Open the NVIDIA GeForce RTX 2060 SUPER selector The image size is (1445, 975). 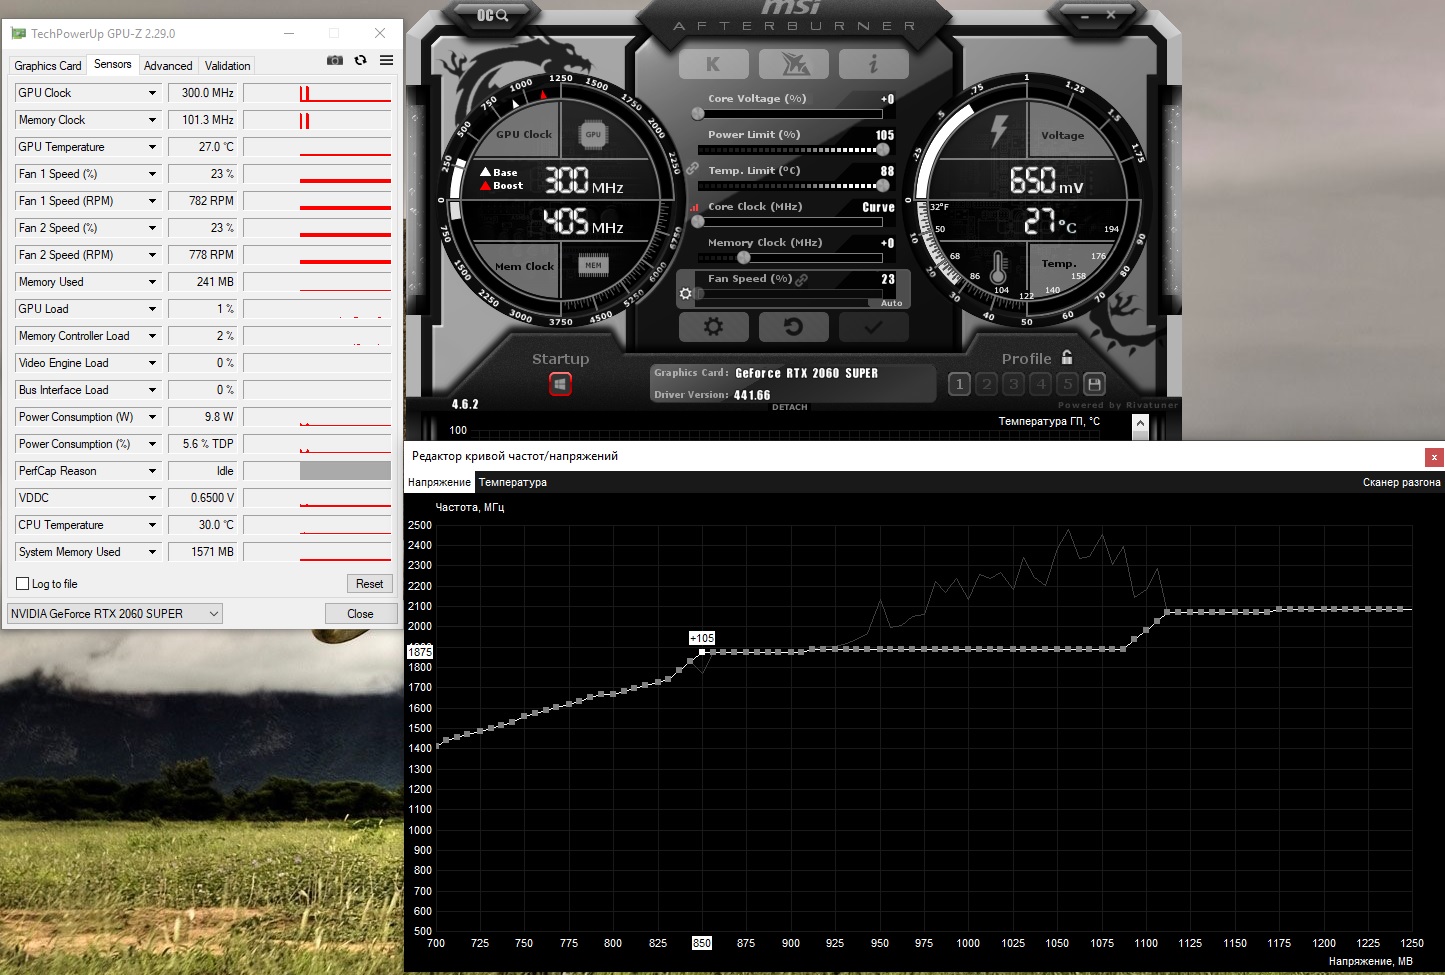tap(115, 614)
